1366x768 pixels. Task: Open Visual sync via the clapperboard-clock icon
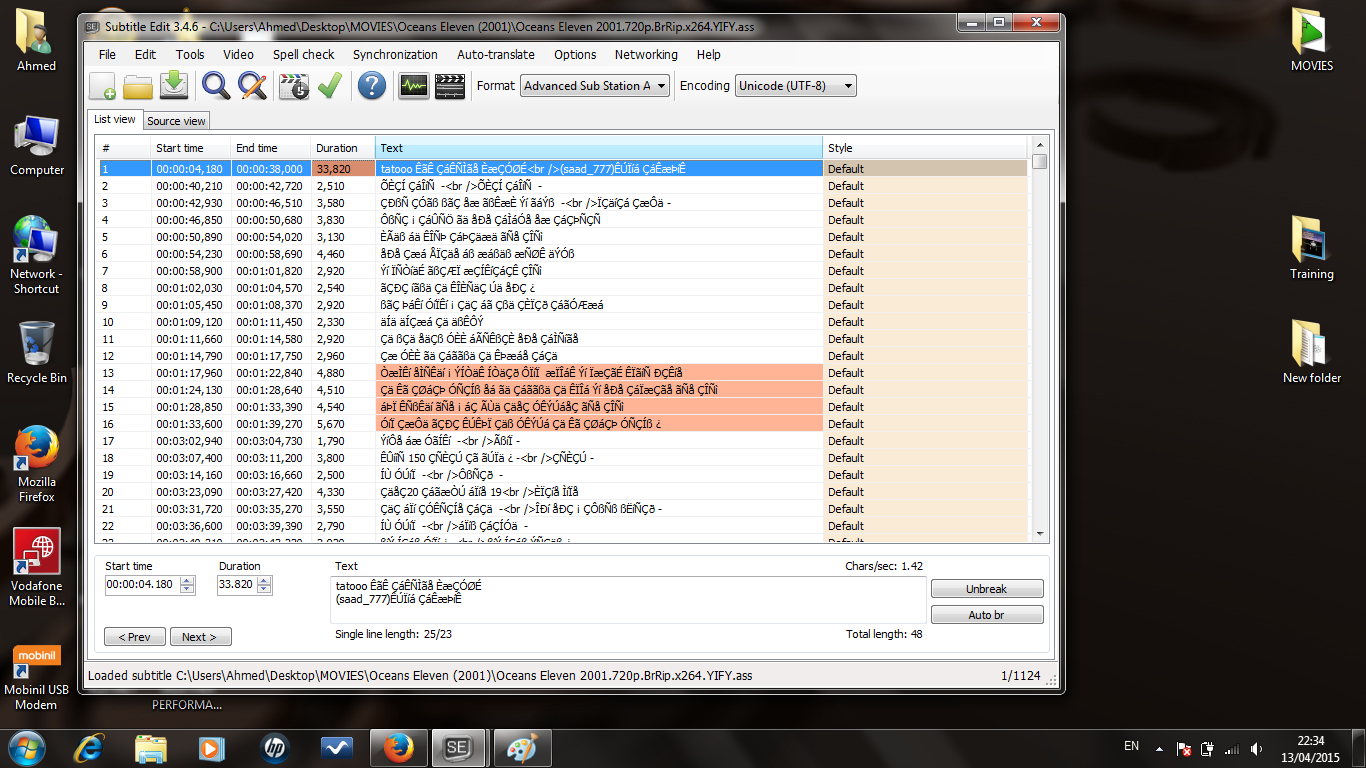click(294, 86)
